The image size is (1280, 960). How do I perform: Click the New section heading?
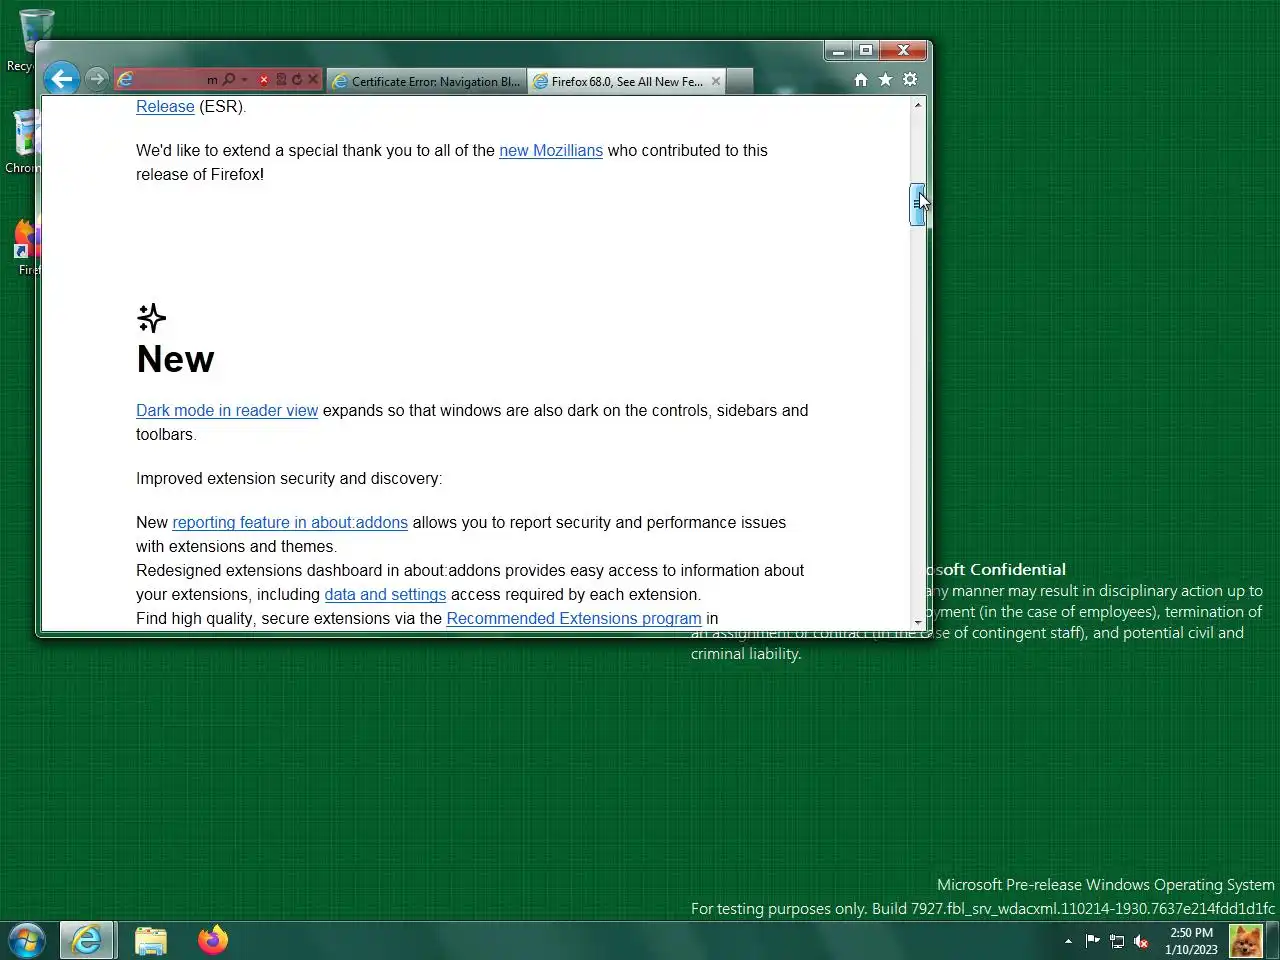[x=175, y=359]
